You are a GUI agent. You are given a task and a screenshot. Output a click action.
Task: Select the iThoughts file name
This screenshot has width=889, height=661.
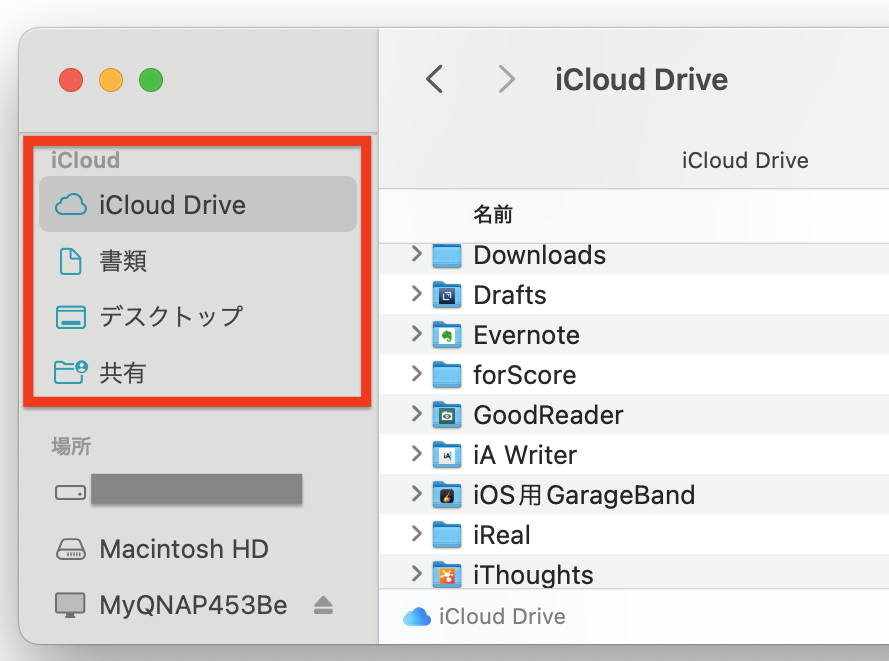pos(534,575)
